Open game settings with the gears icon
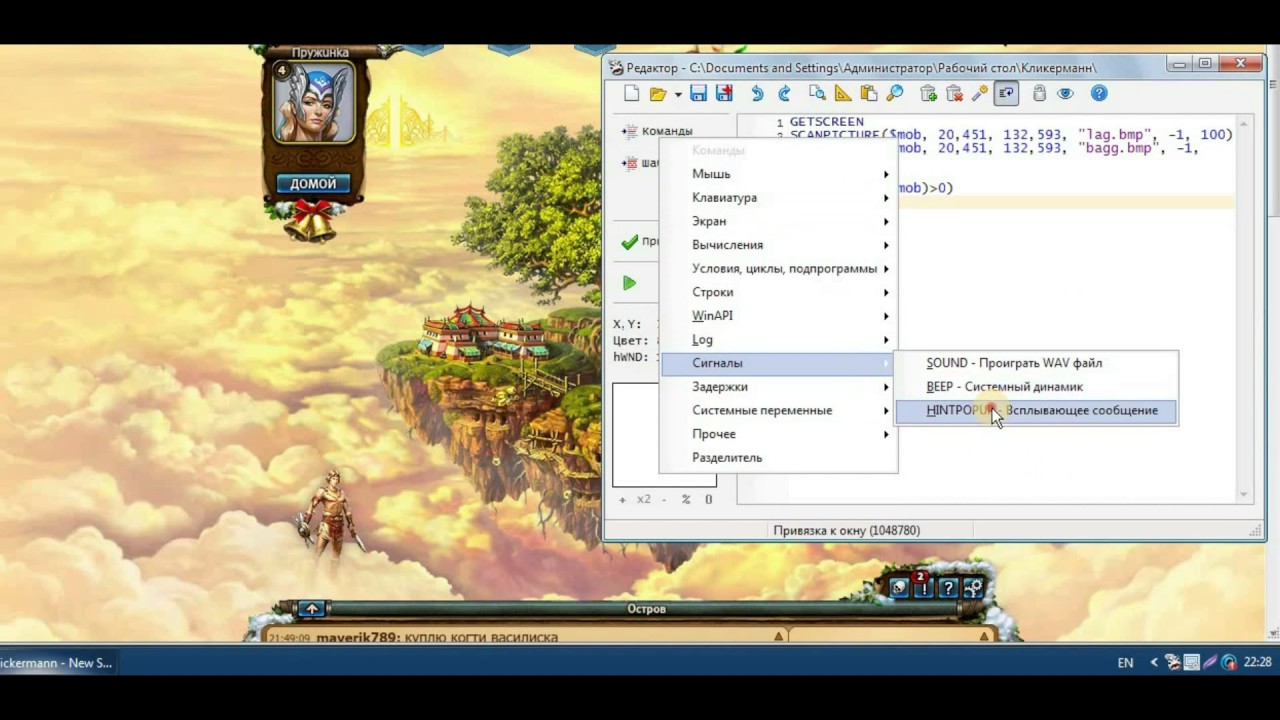Screen dimensions: 1280x720 pos(972,588)
